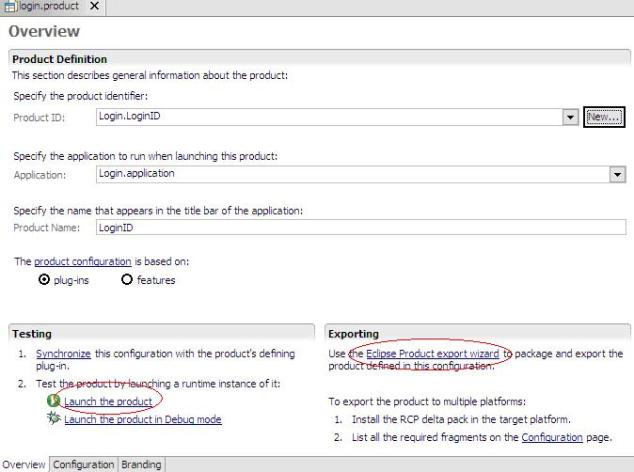Viewport: 634px width, 472px height.
Task: Click the New... button for Product ID
Action: click(x=604, y=117)
